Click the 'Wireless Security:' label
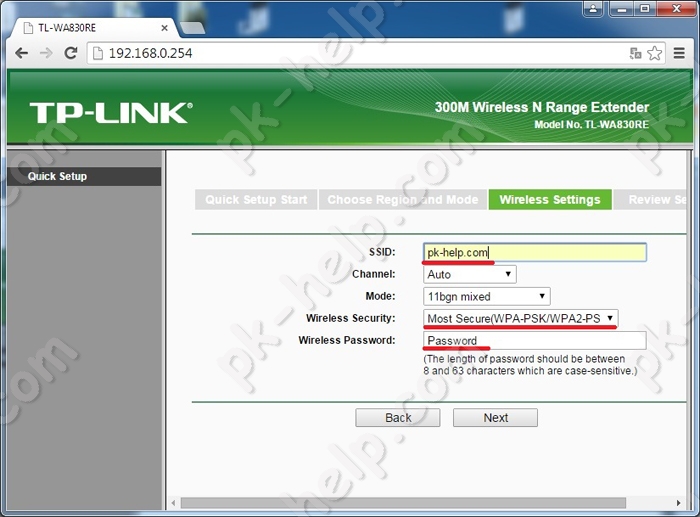This screenshot has height=517, width=700. (x=351, y=318)
